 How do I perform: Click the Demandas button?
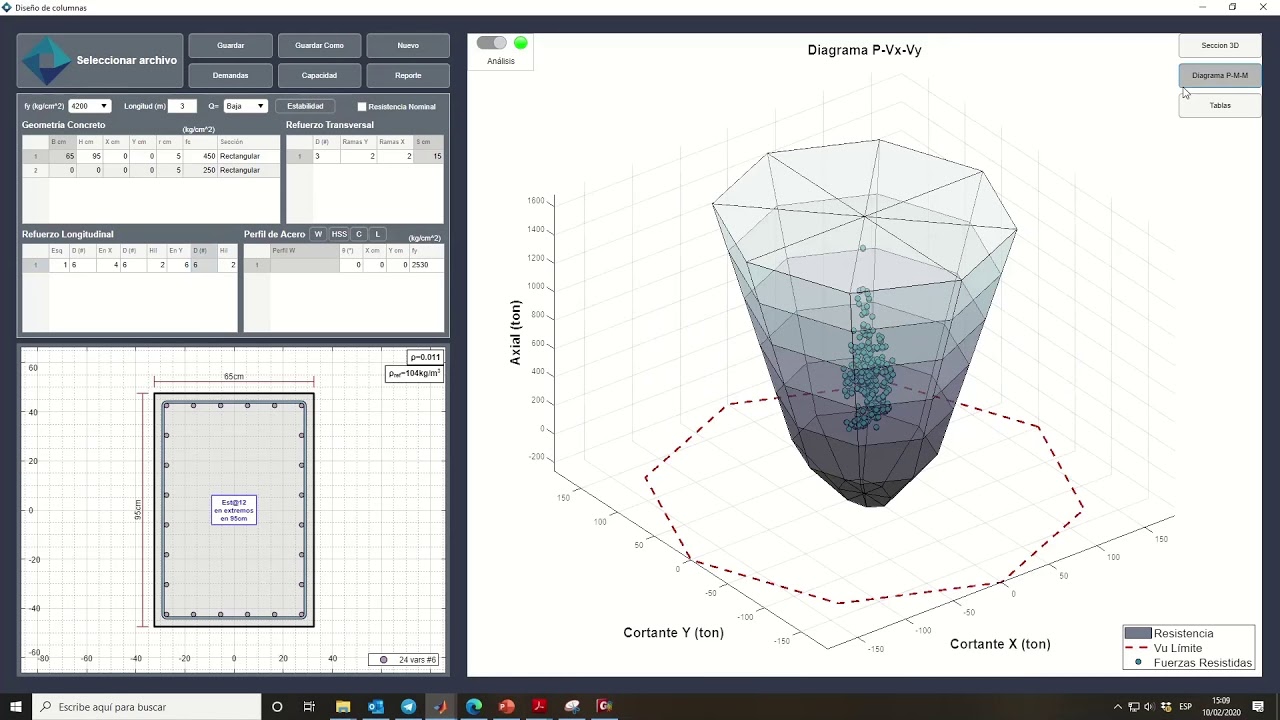click(231, 75)
